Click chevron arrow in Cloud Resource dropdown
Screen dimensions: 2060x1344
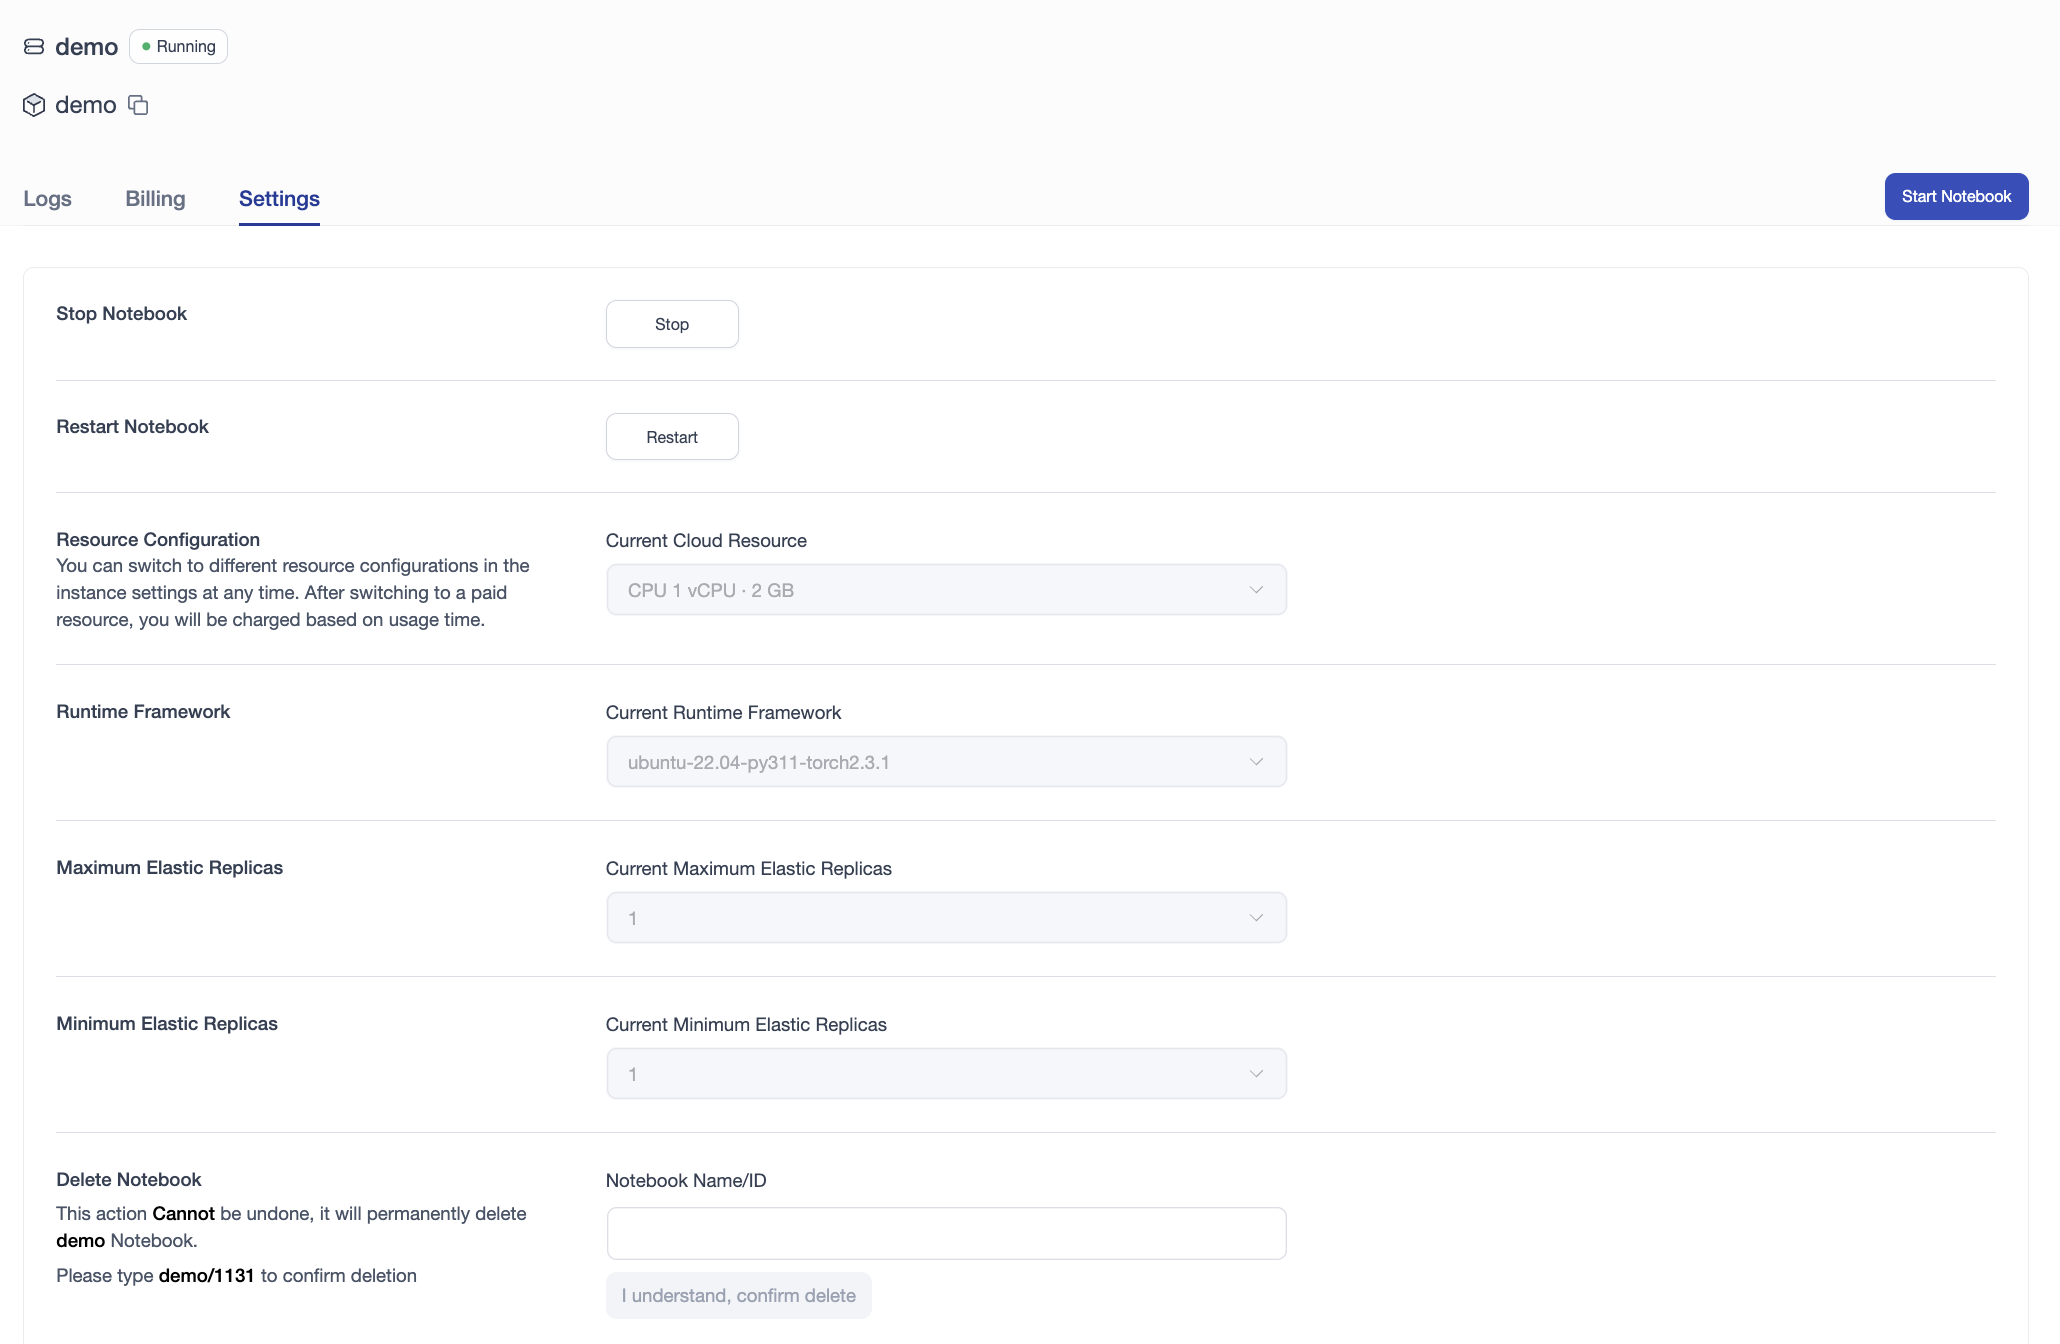pos(1256,590)
